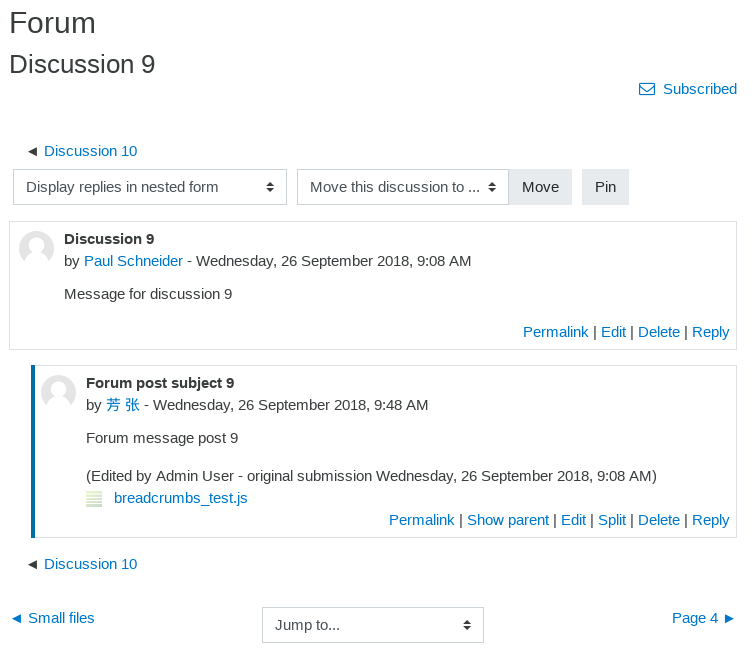Open 芳 张's profile link
Viewport: 753px width, 661px height.
pyautogui.click(x=122, y=405)
